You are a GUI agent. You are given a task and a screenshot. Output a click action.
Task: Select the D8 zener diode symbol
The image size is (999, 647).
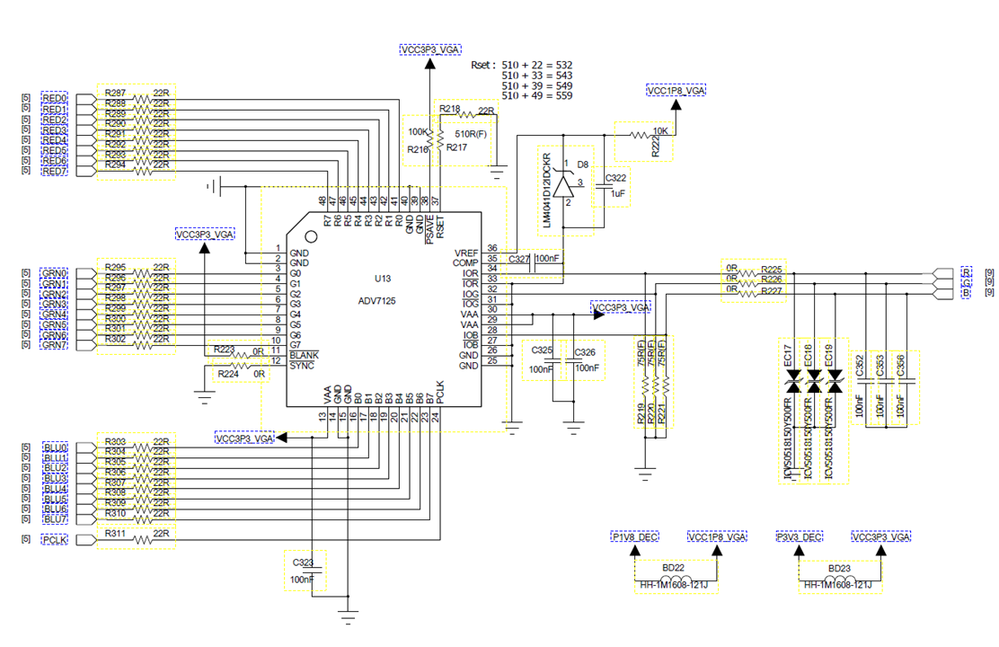point(563,185)
